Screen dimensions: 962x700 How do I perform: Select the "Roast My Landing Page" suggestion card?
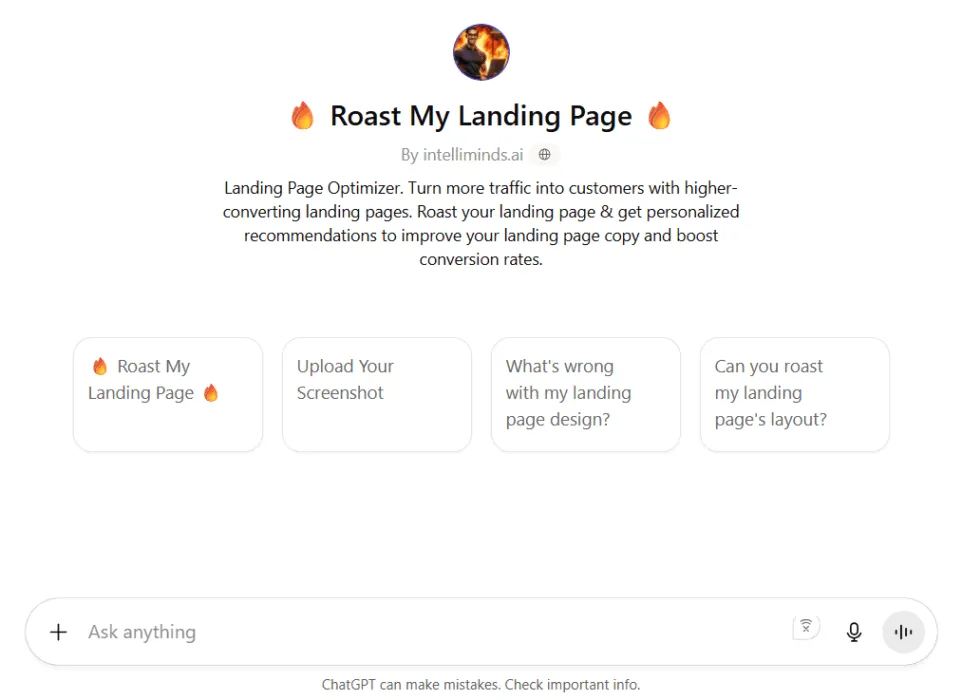pos(168,394)
